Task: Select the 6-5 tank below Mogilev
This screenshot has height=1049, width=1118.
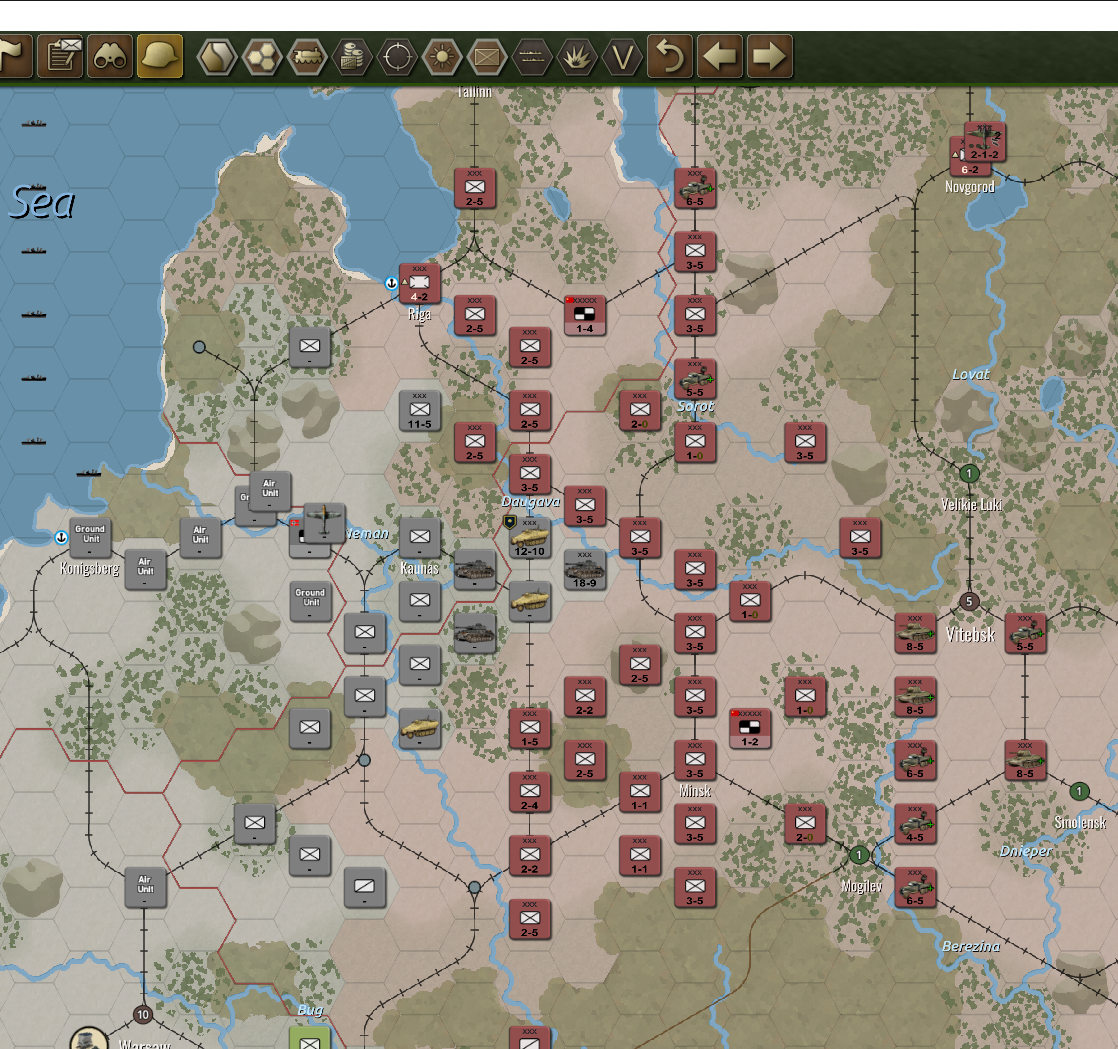Action: (915, 887)
